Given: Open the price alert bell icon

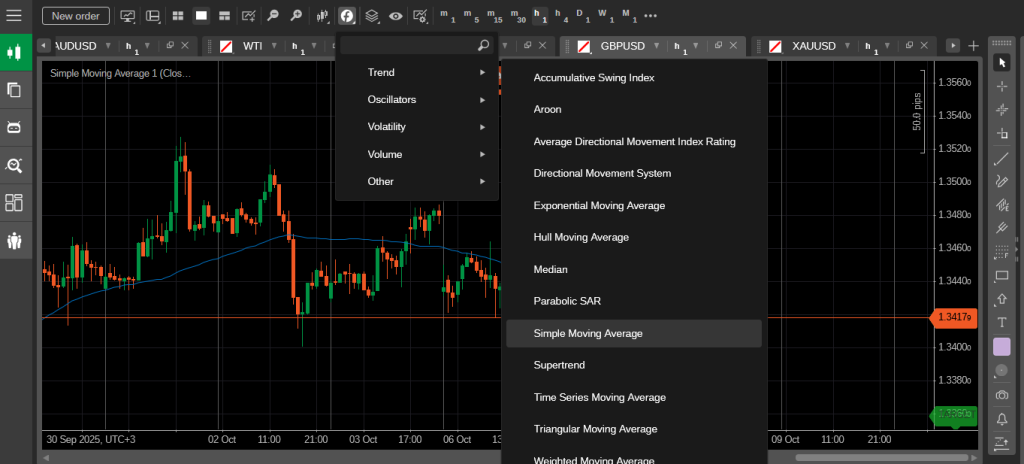Looking at the screenshot, I should pos(1002,419).
